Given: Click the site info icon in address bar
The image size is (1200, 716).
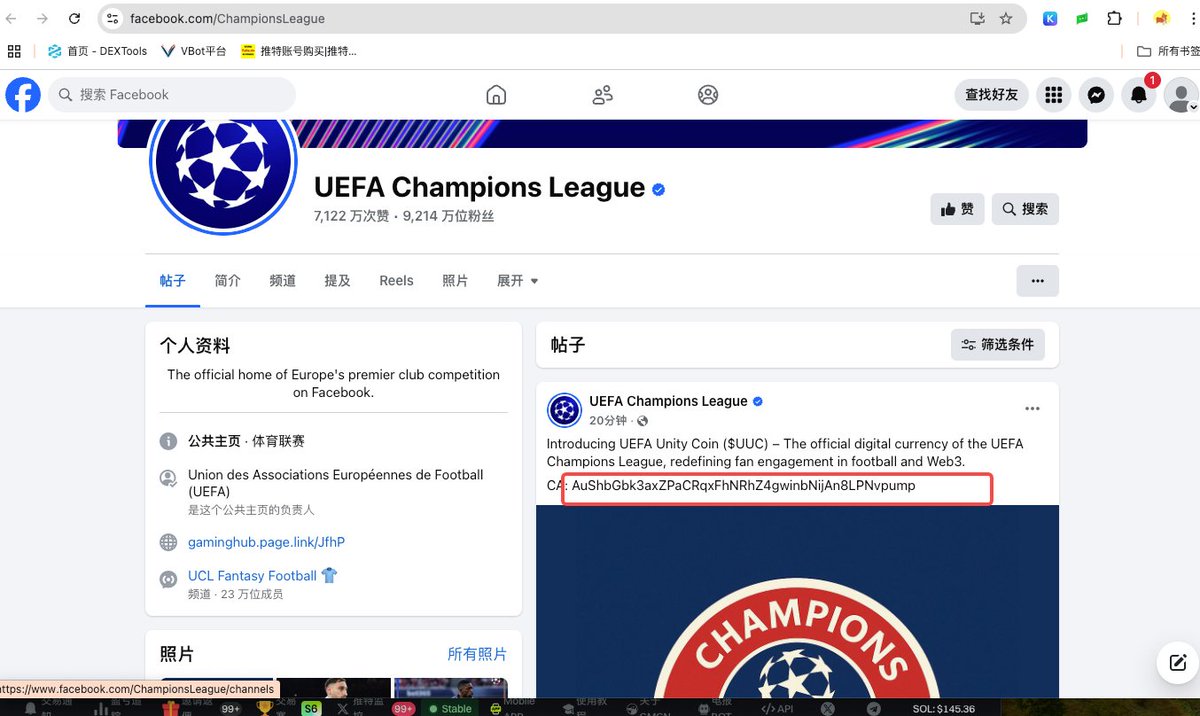Looking at the screenshot, I should pyautogui.click(x=112, y=19).
